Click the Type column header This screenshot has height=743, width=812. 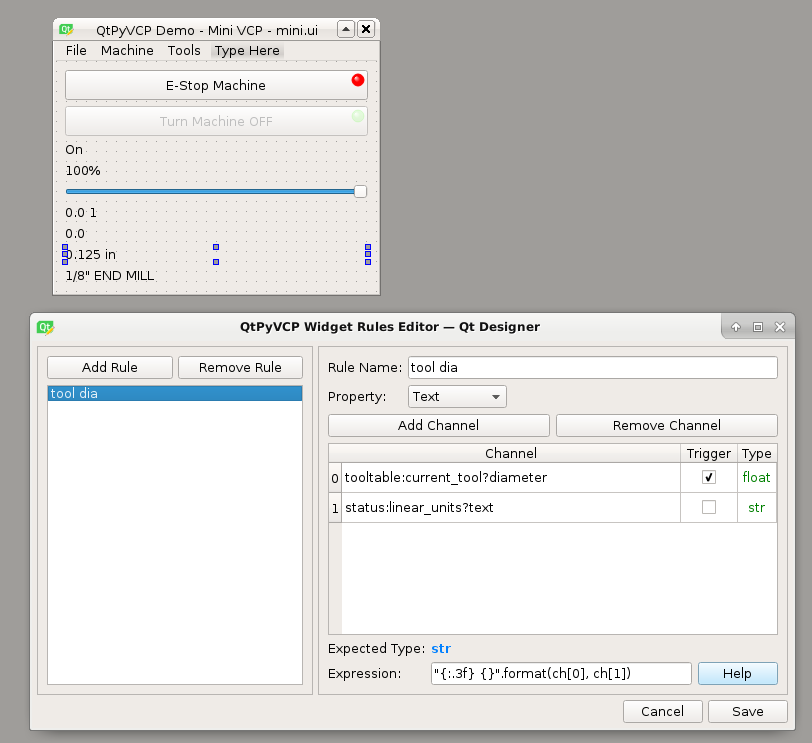click(x=757, y=453)
